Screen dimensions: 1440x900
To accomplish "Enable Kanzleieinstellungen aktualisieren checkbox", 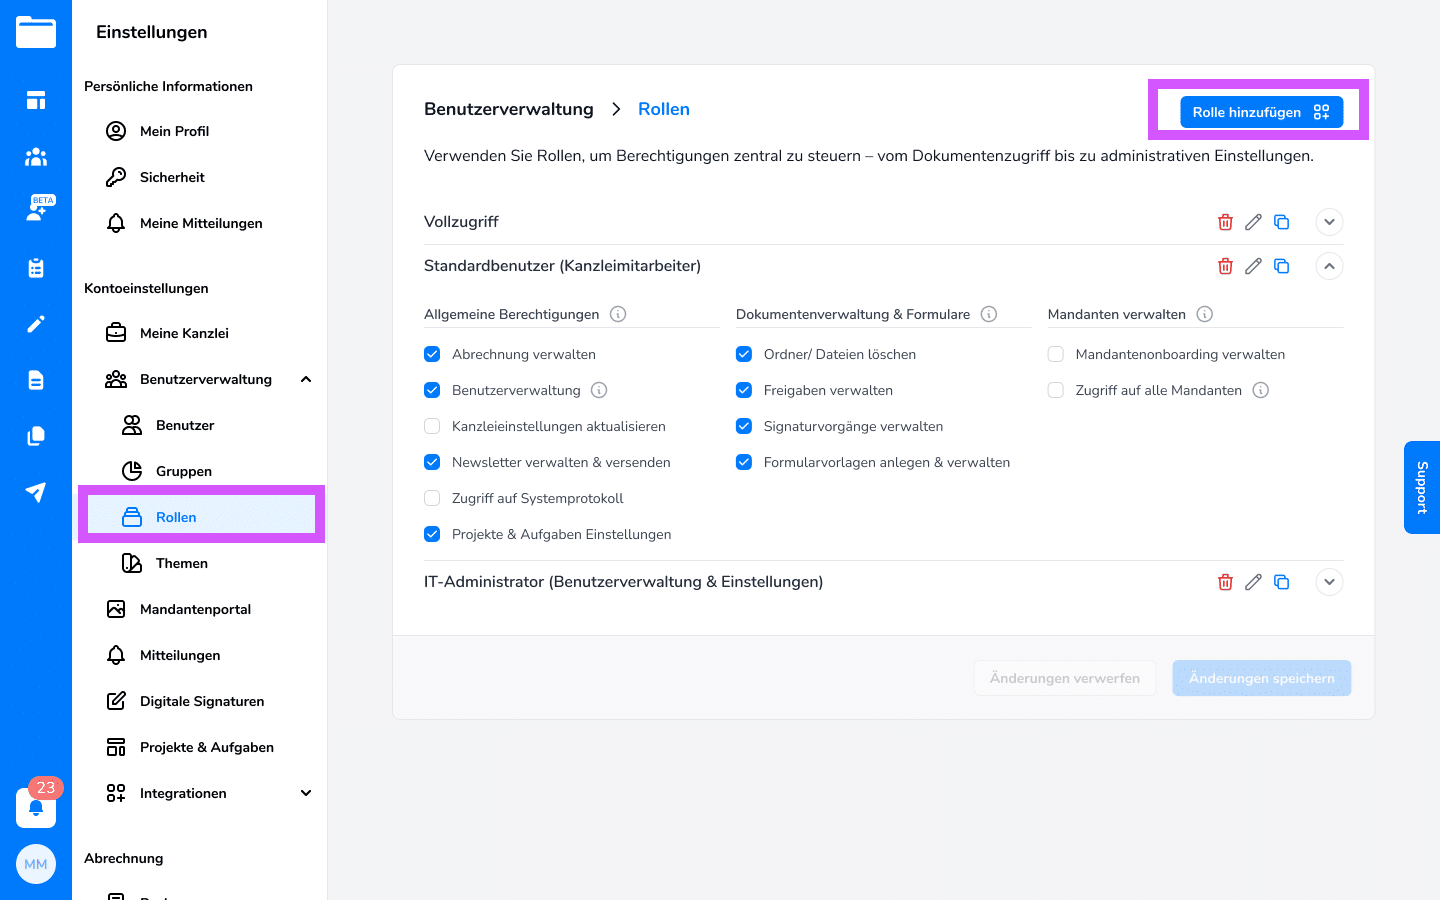I will [432, 426].
